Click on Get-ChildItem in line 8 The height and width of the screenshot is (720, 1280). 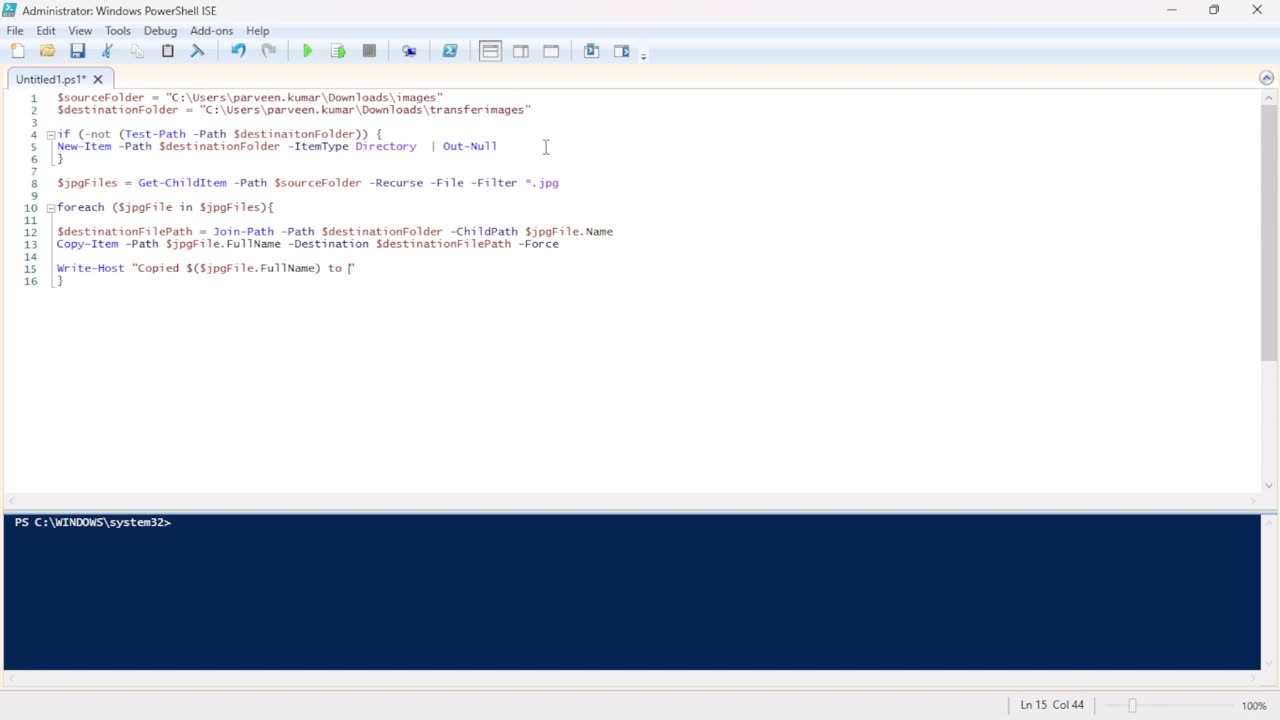[182, 183]
